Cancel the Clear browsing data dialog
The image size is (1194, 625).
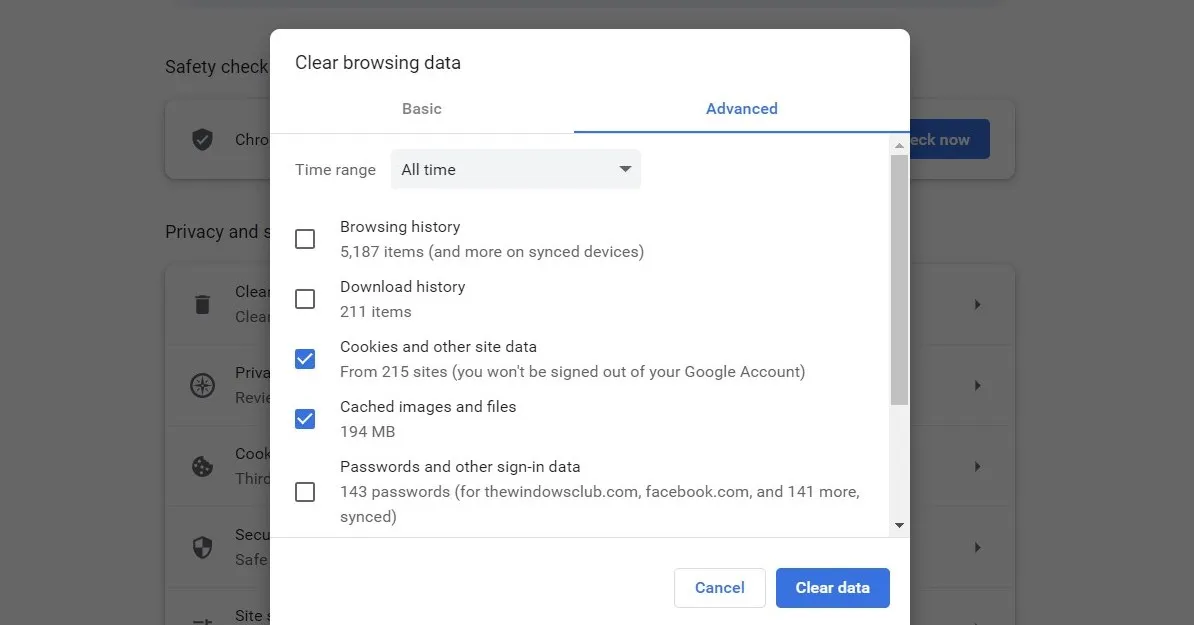pos(719,587)
